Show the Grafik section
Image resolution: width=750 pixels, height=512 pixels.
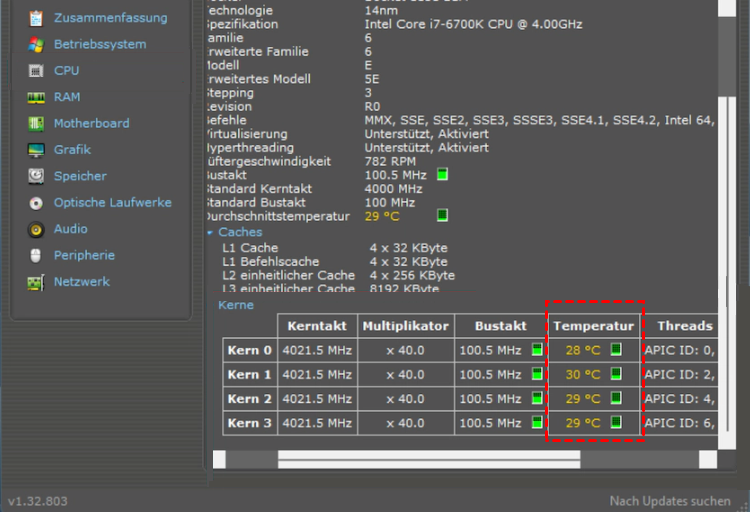click(72, 150)
